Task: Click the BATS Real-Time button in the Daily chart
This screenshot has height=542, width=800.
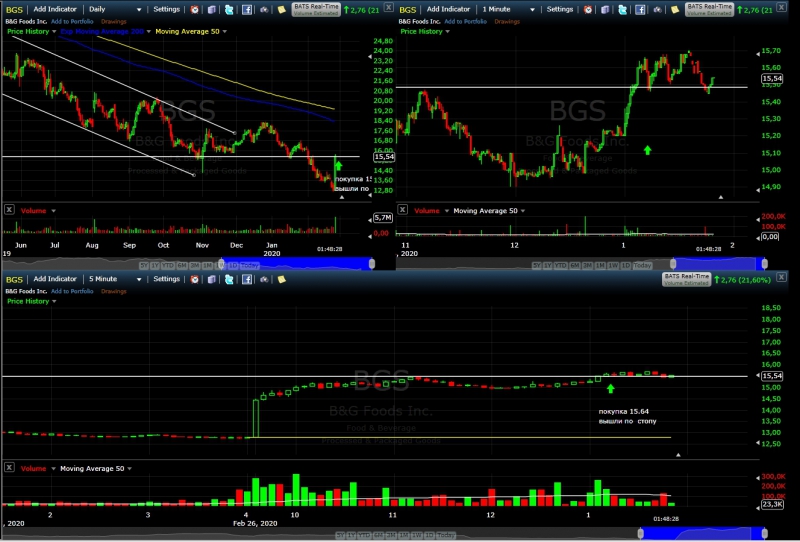Action: pos(316,9)
